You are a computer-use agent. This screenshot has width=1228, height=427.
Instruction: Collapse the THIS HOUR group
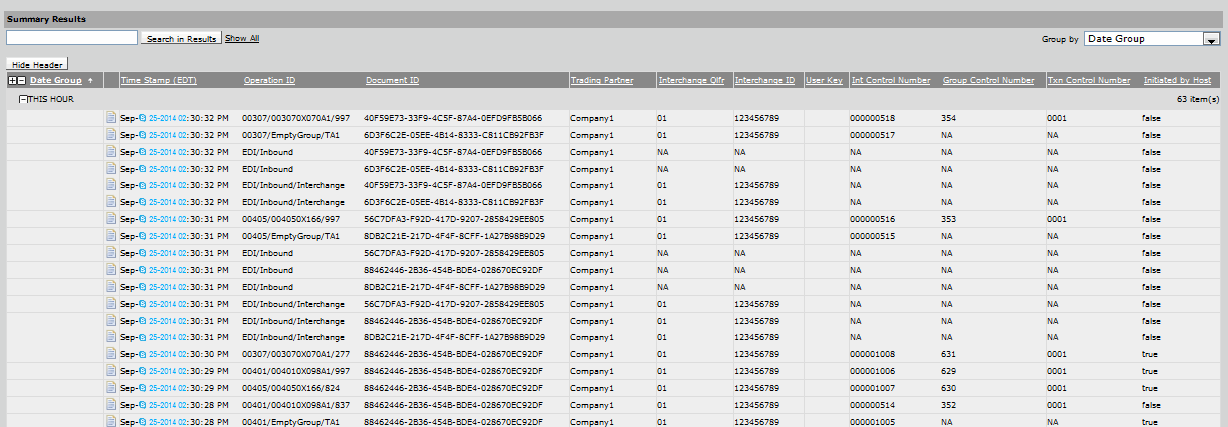23,99
